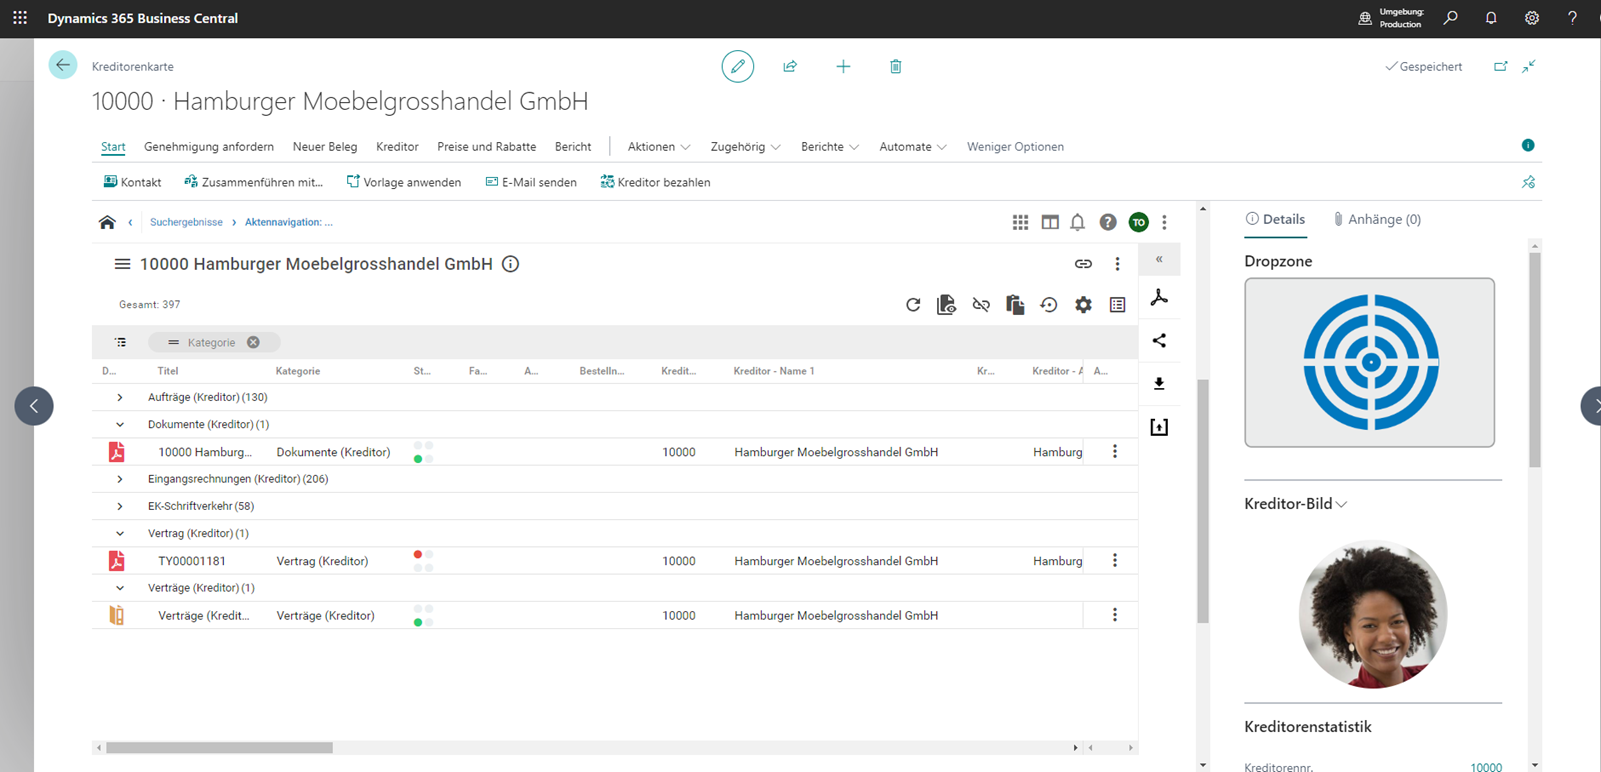The image size is (1601, 772).
Task: Open hamburger menu beside record title
Action: (x=122, y=264)
